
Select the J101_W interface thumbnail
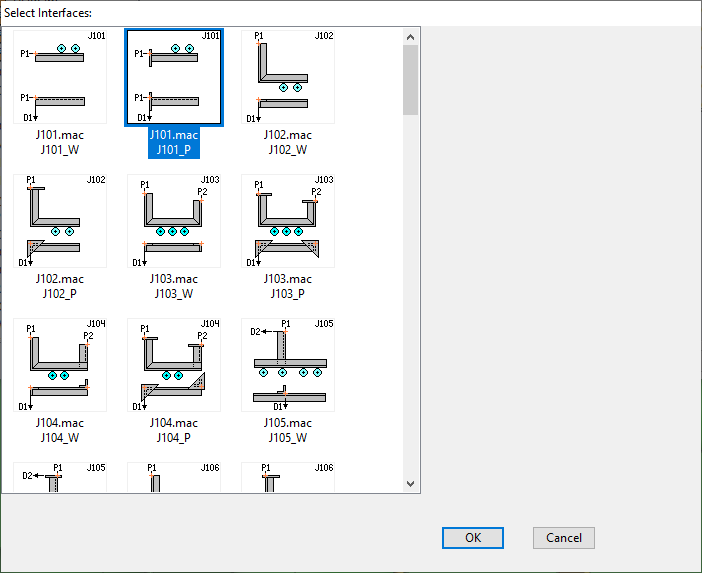(x=60, y=77)
